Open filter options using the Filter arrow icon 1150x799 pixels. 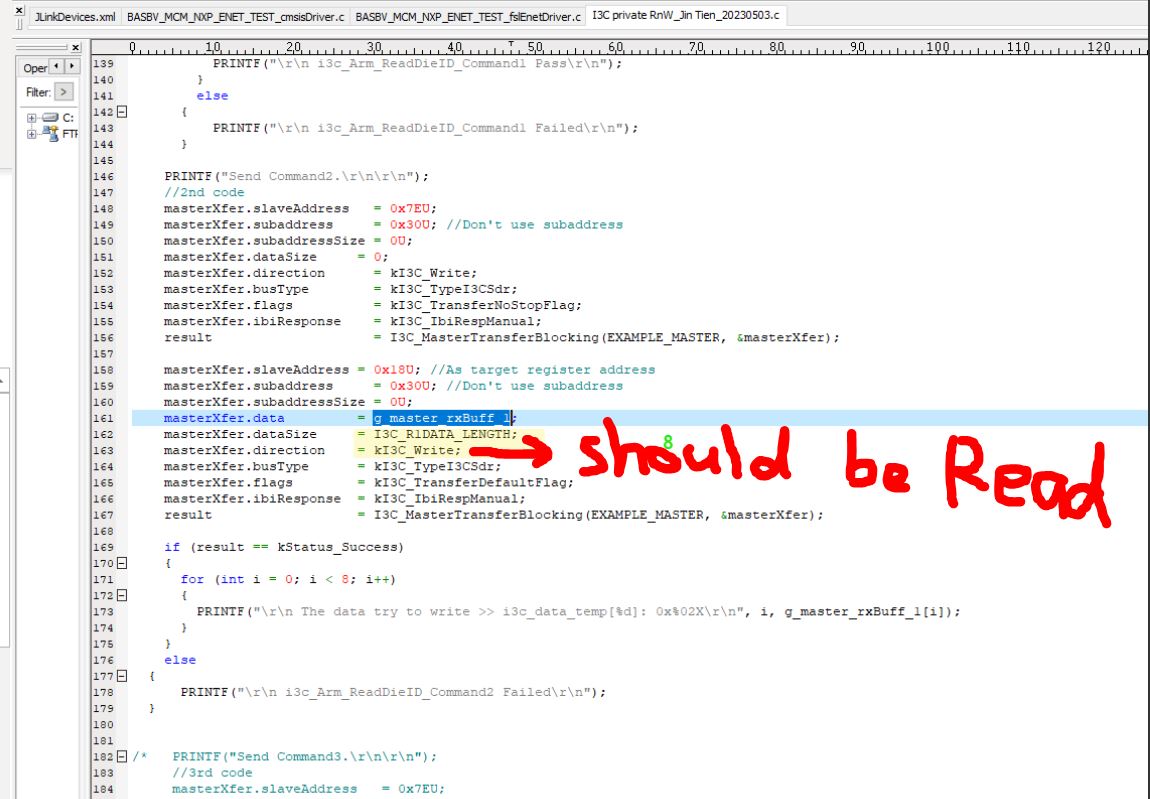click(x=64, y=92)
